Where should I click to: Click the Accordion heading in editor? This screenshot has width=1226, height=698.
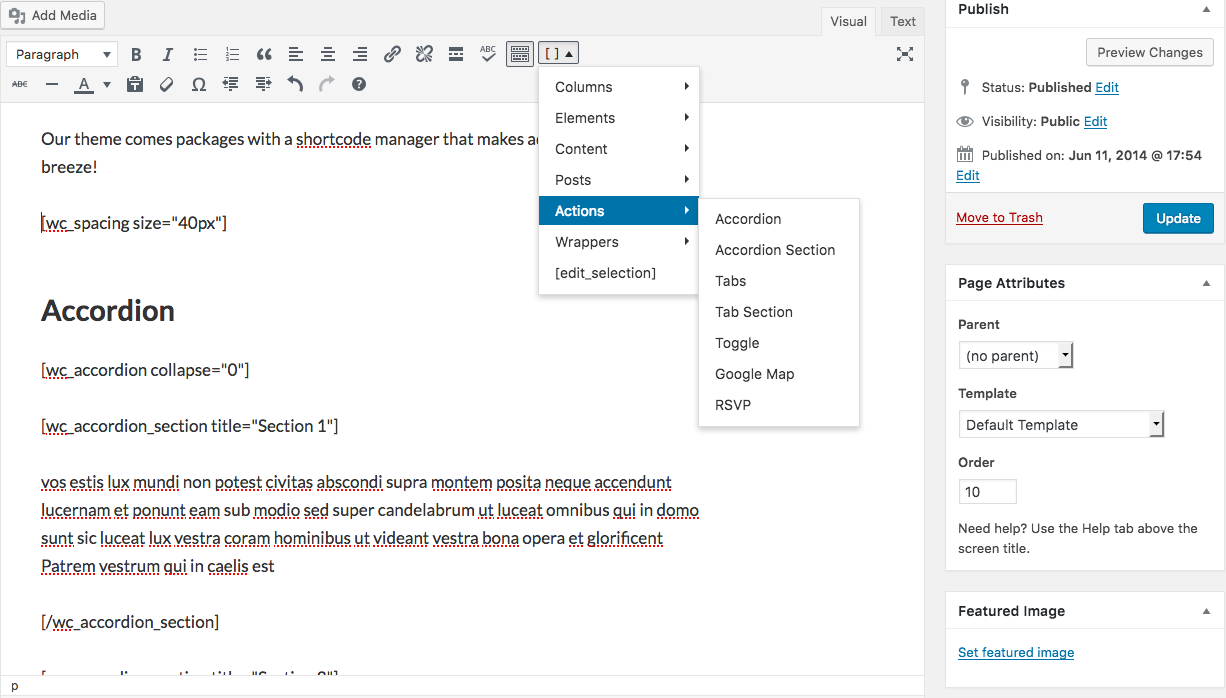click(108, 311)
